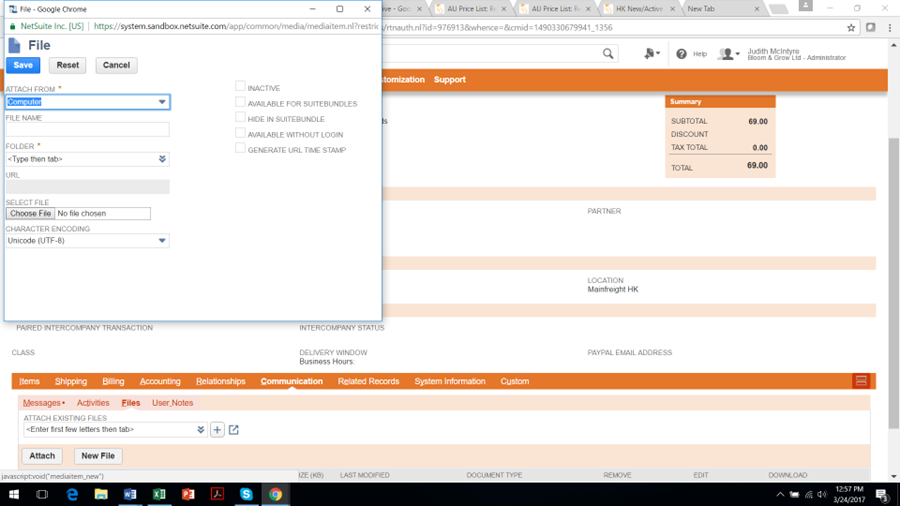Image resolution: width=900 pixels, height=506 pixels.
Task: Close the New Tab browser tab
Action: (x=757, y=9)
